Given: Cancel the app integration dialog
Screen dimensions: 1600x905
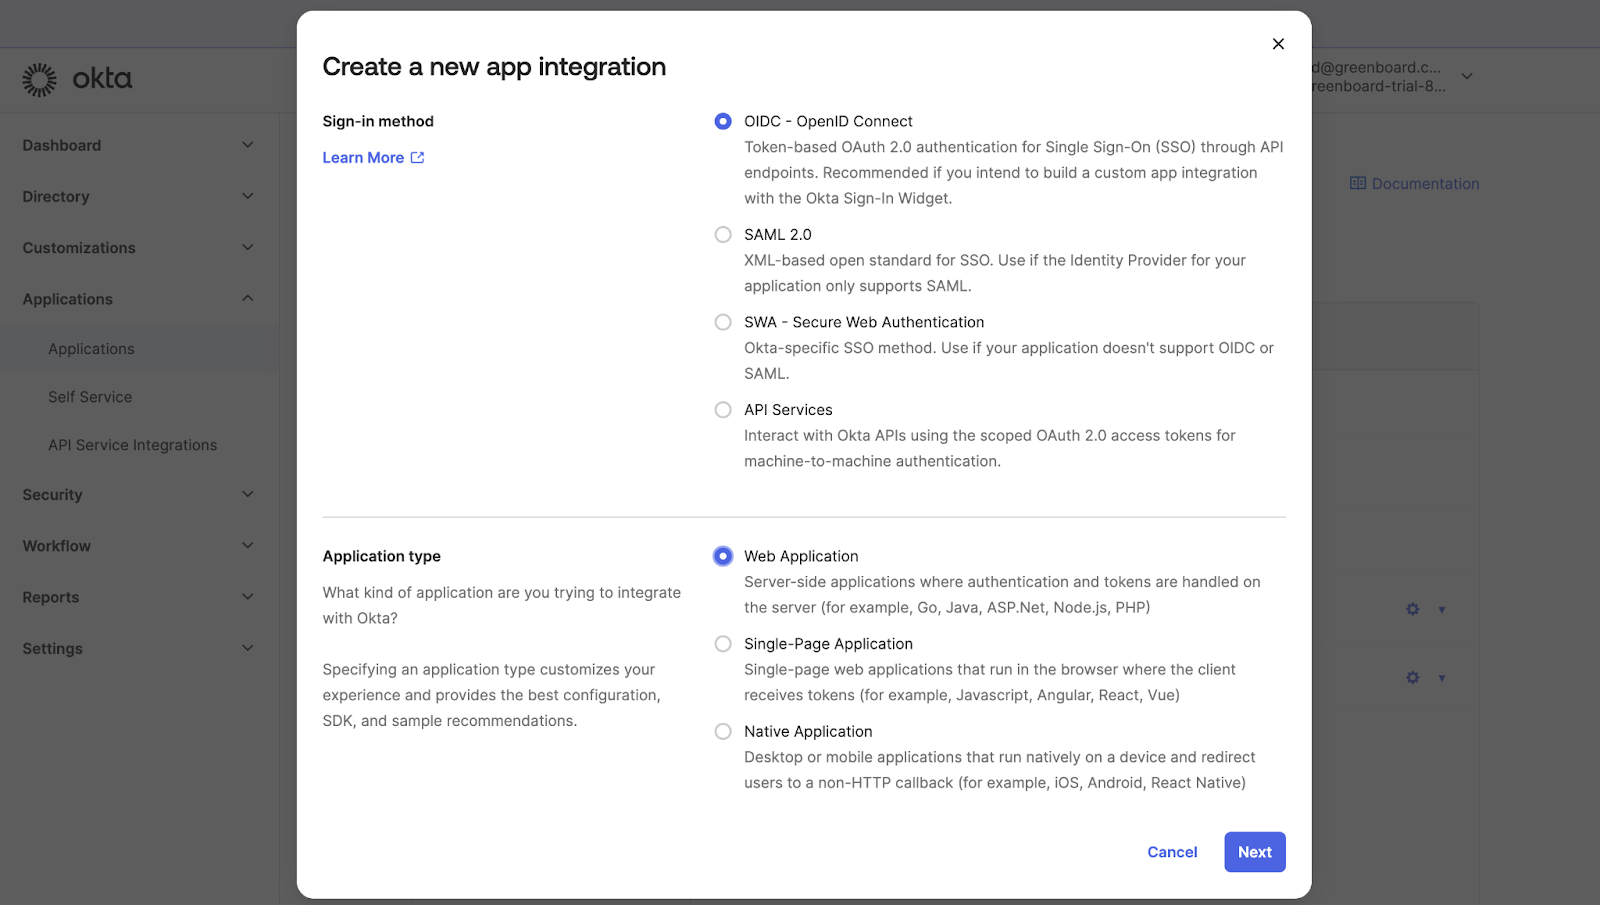Looking at the screenshot, I should point(1172,852).
